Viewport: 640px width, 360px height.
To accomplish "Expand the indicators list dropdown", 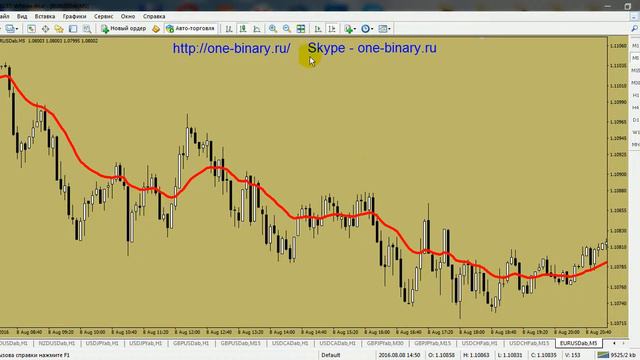I will click(x=355, y=29).
